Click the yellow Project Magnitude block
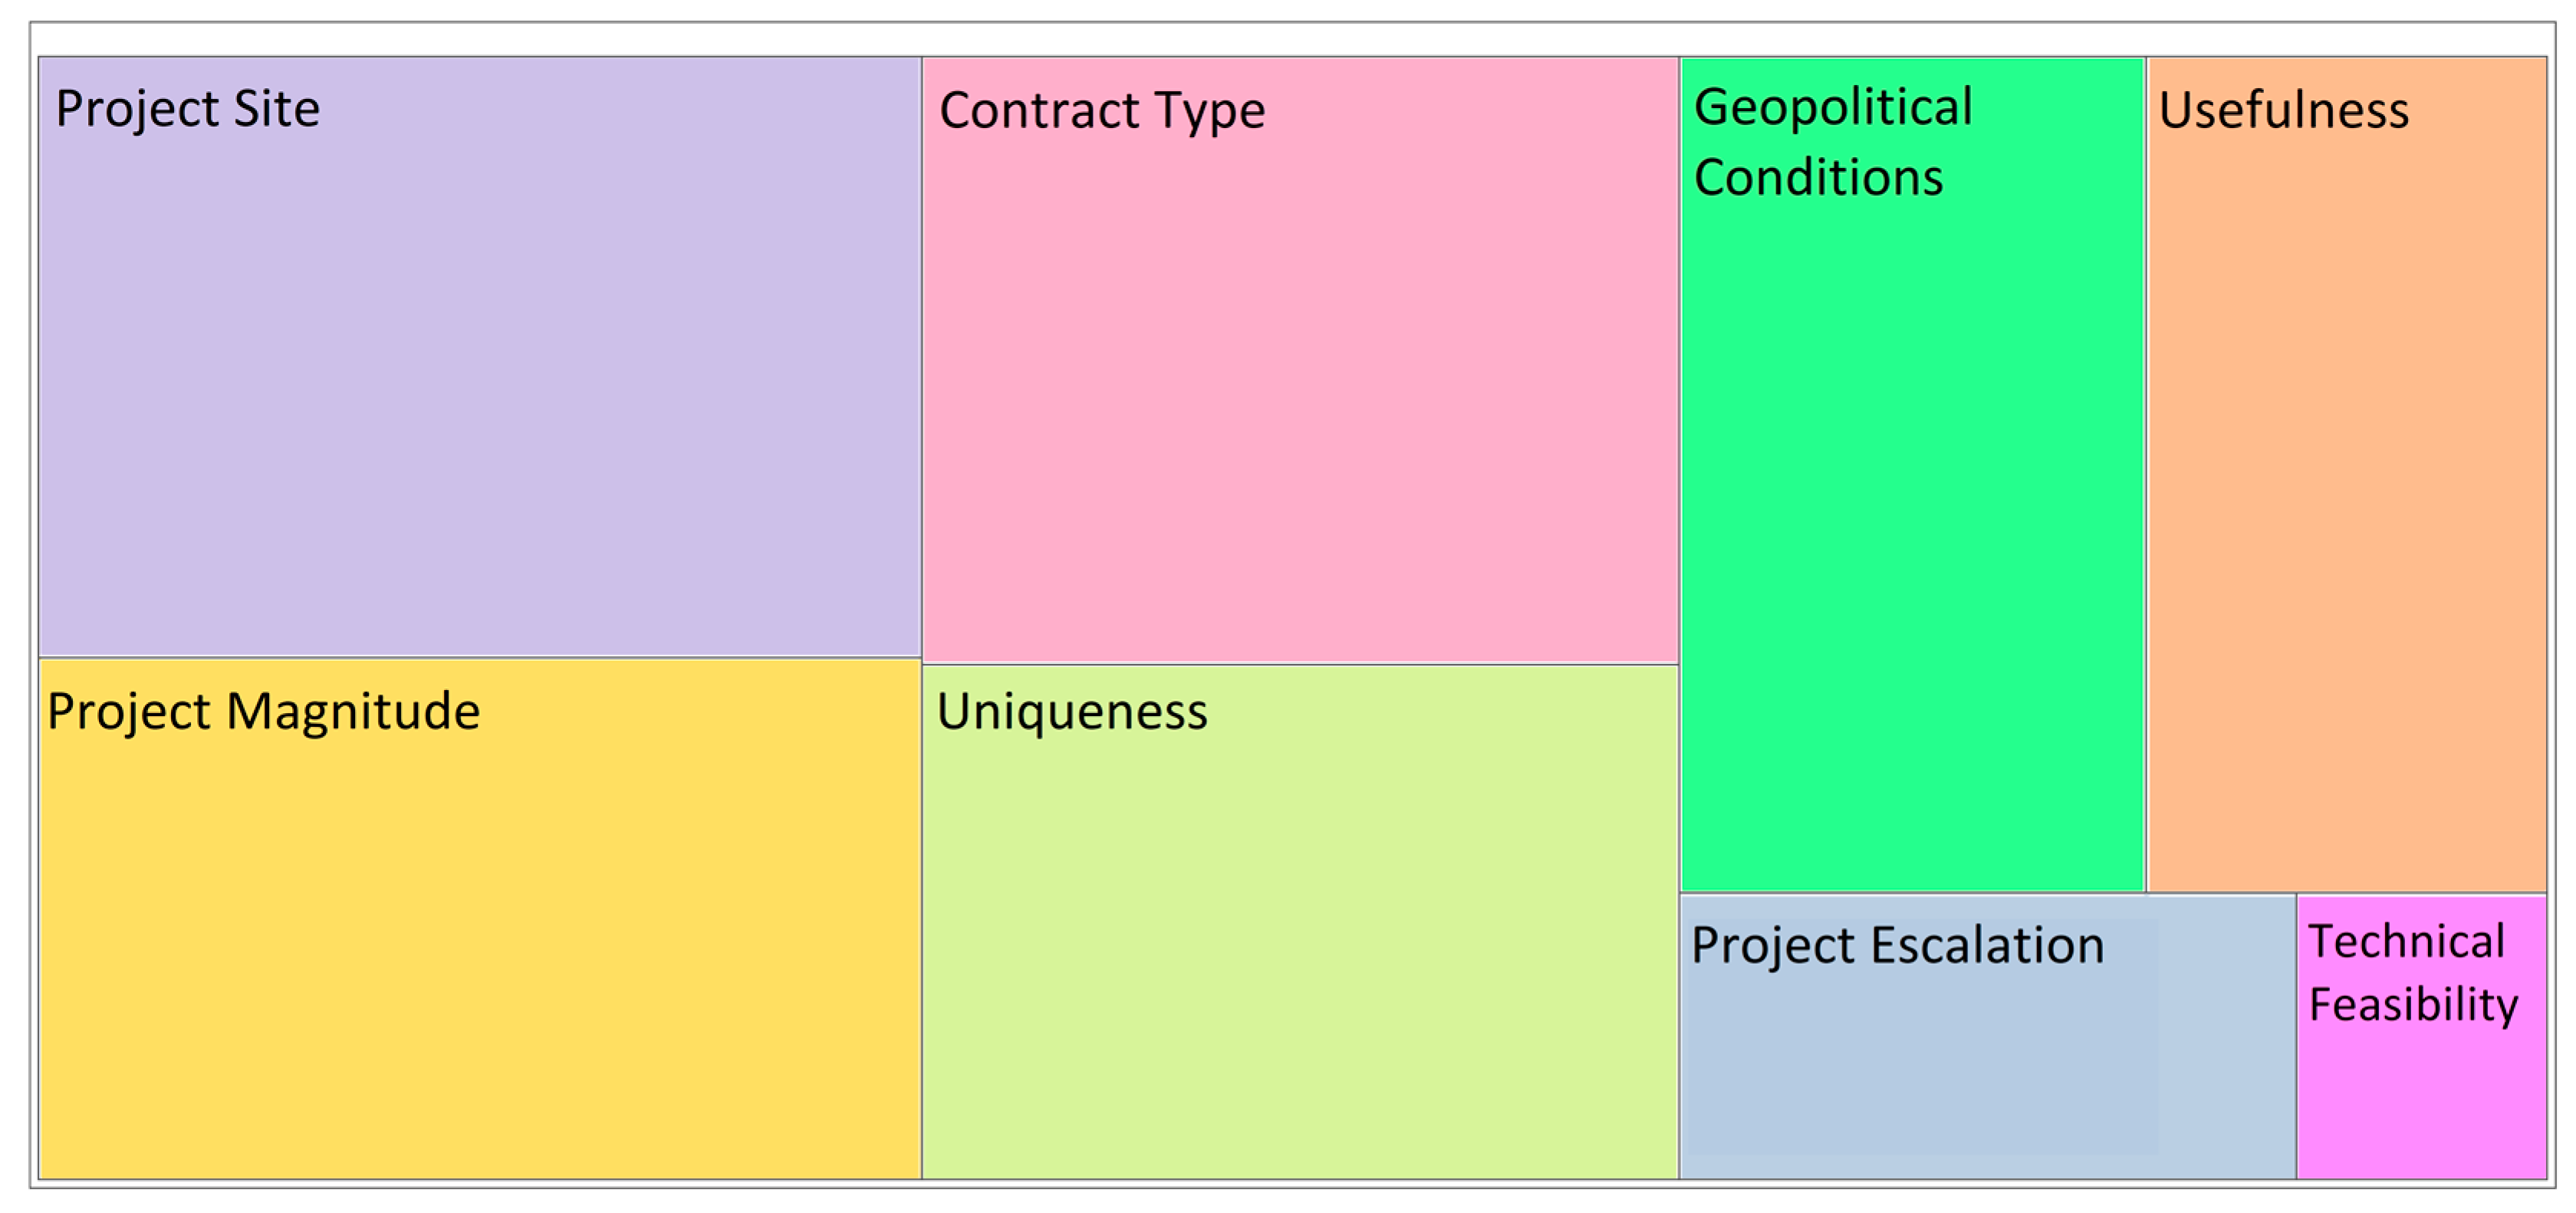2576x1213 pixels. click(x=480, y=950)
